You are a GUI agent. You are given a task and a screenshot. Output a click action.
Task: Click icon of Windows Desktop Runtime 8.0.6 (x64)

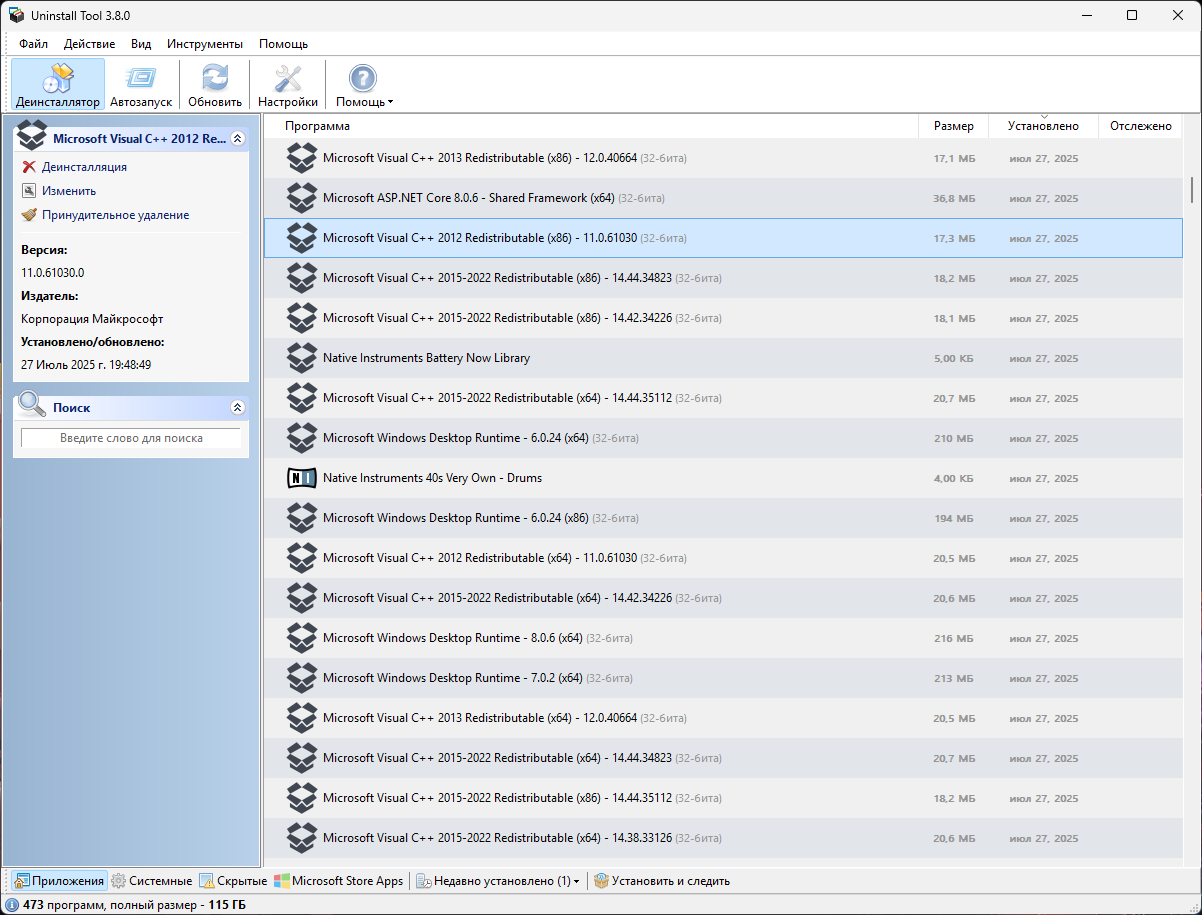301,638
